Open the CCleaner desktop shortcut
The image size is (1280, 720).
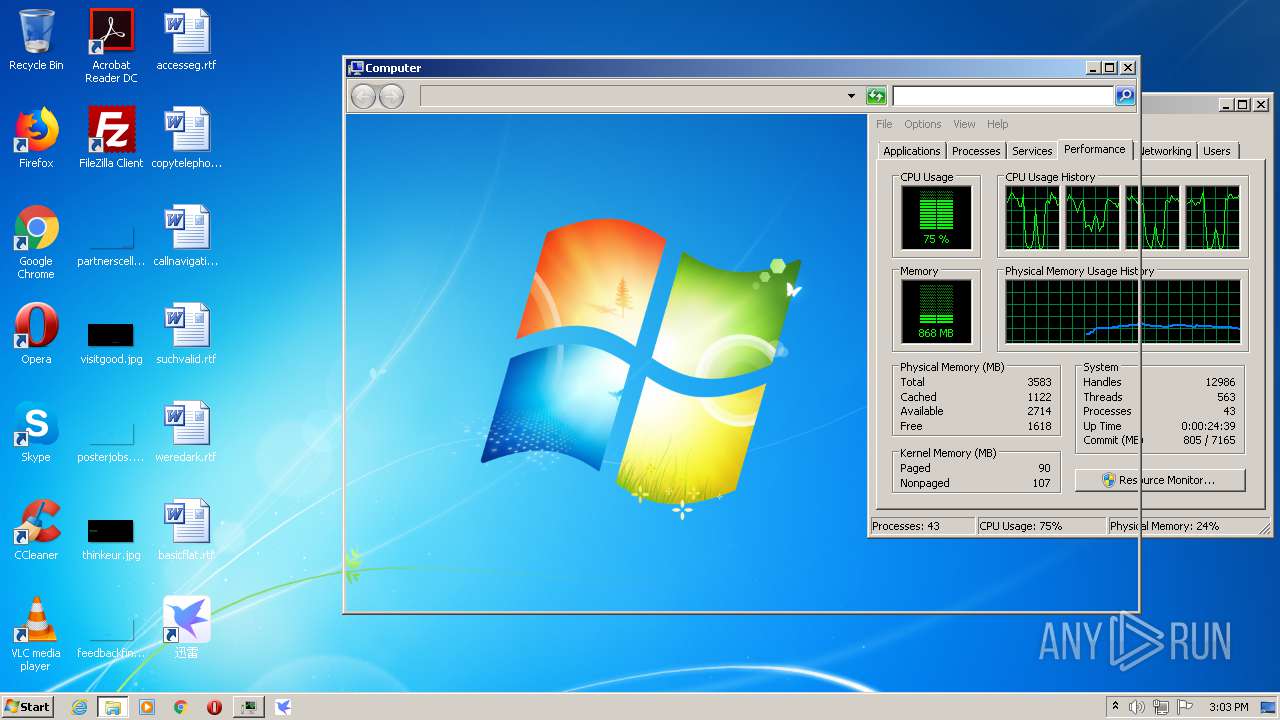pyautogui.click(x=36, y=530)
